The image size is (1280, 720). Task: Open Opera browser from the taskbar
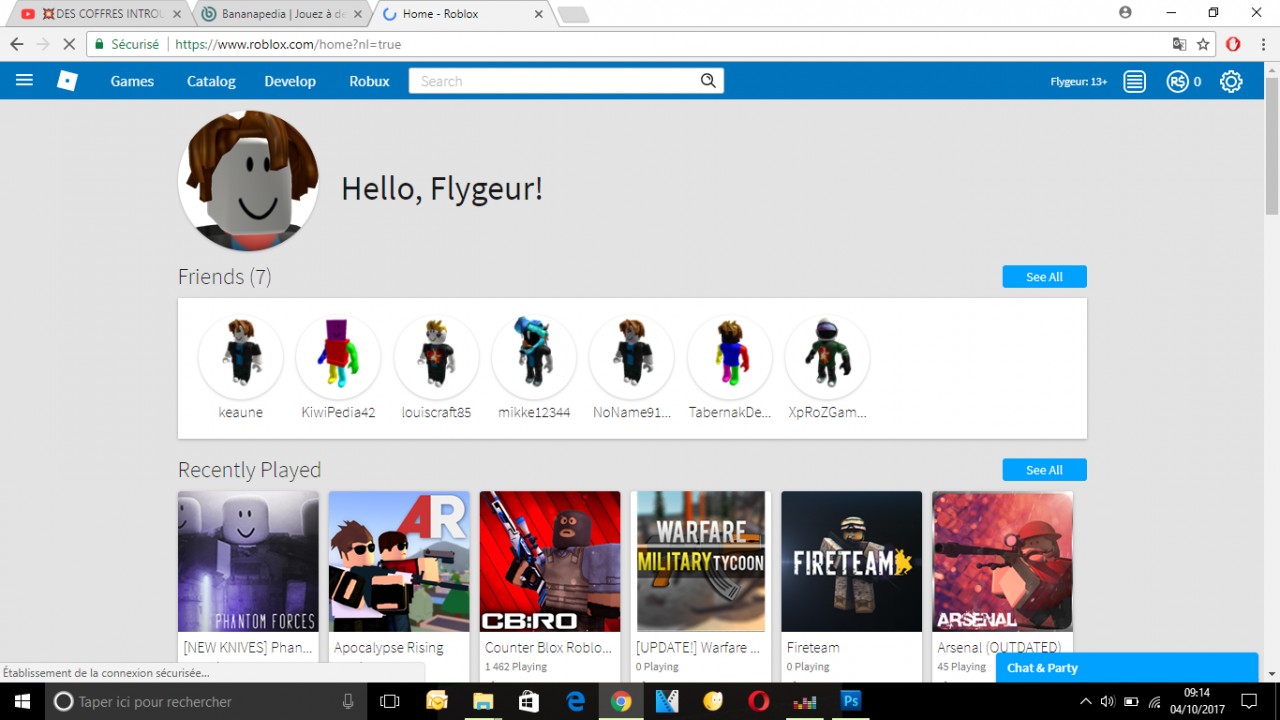coord(759,701)
